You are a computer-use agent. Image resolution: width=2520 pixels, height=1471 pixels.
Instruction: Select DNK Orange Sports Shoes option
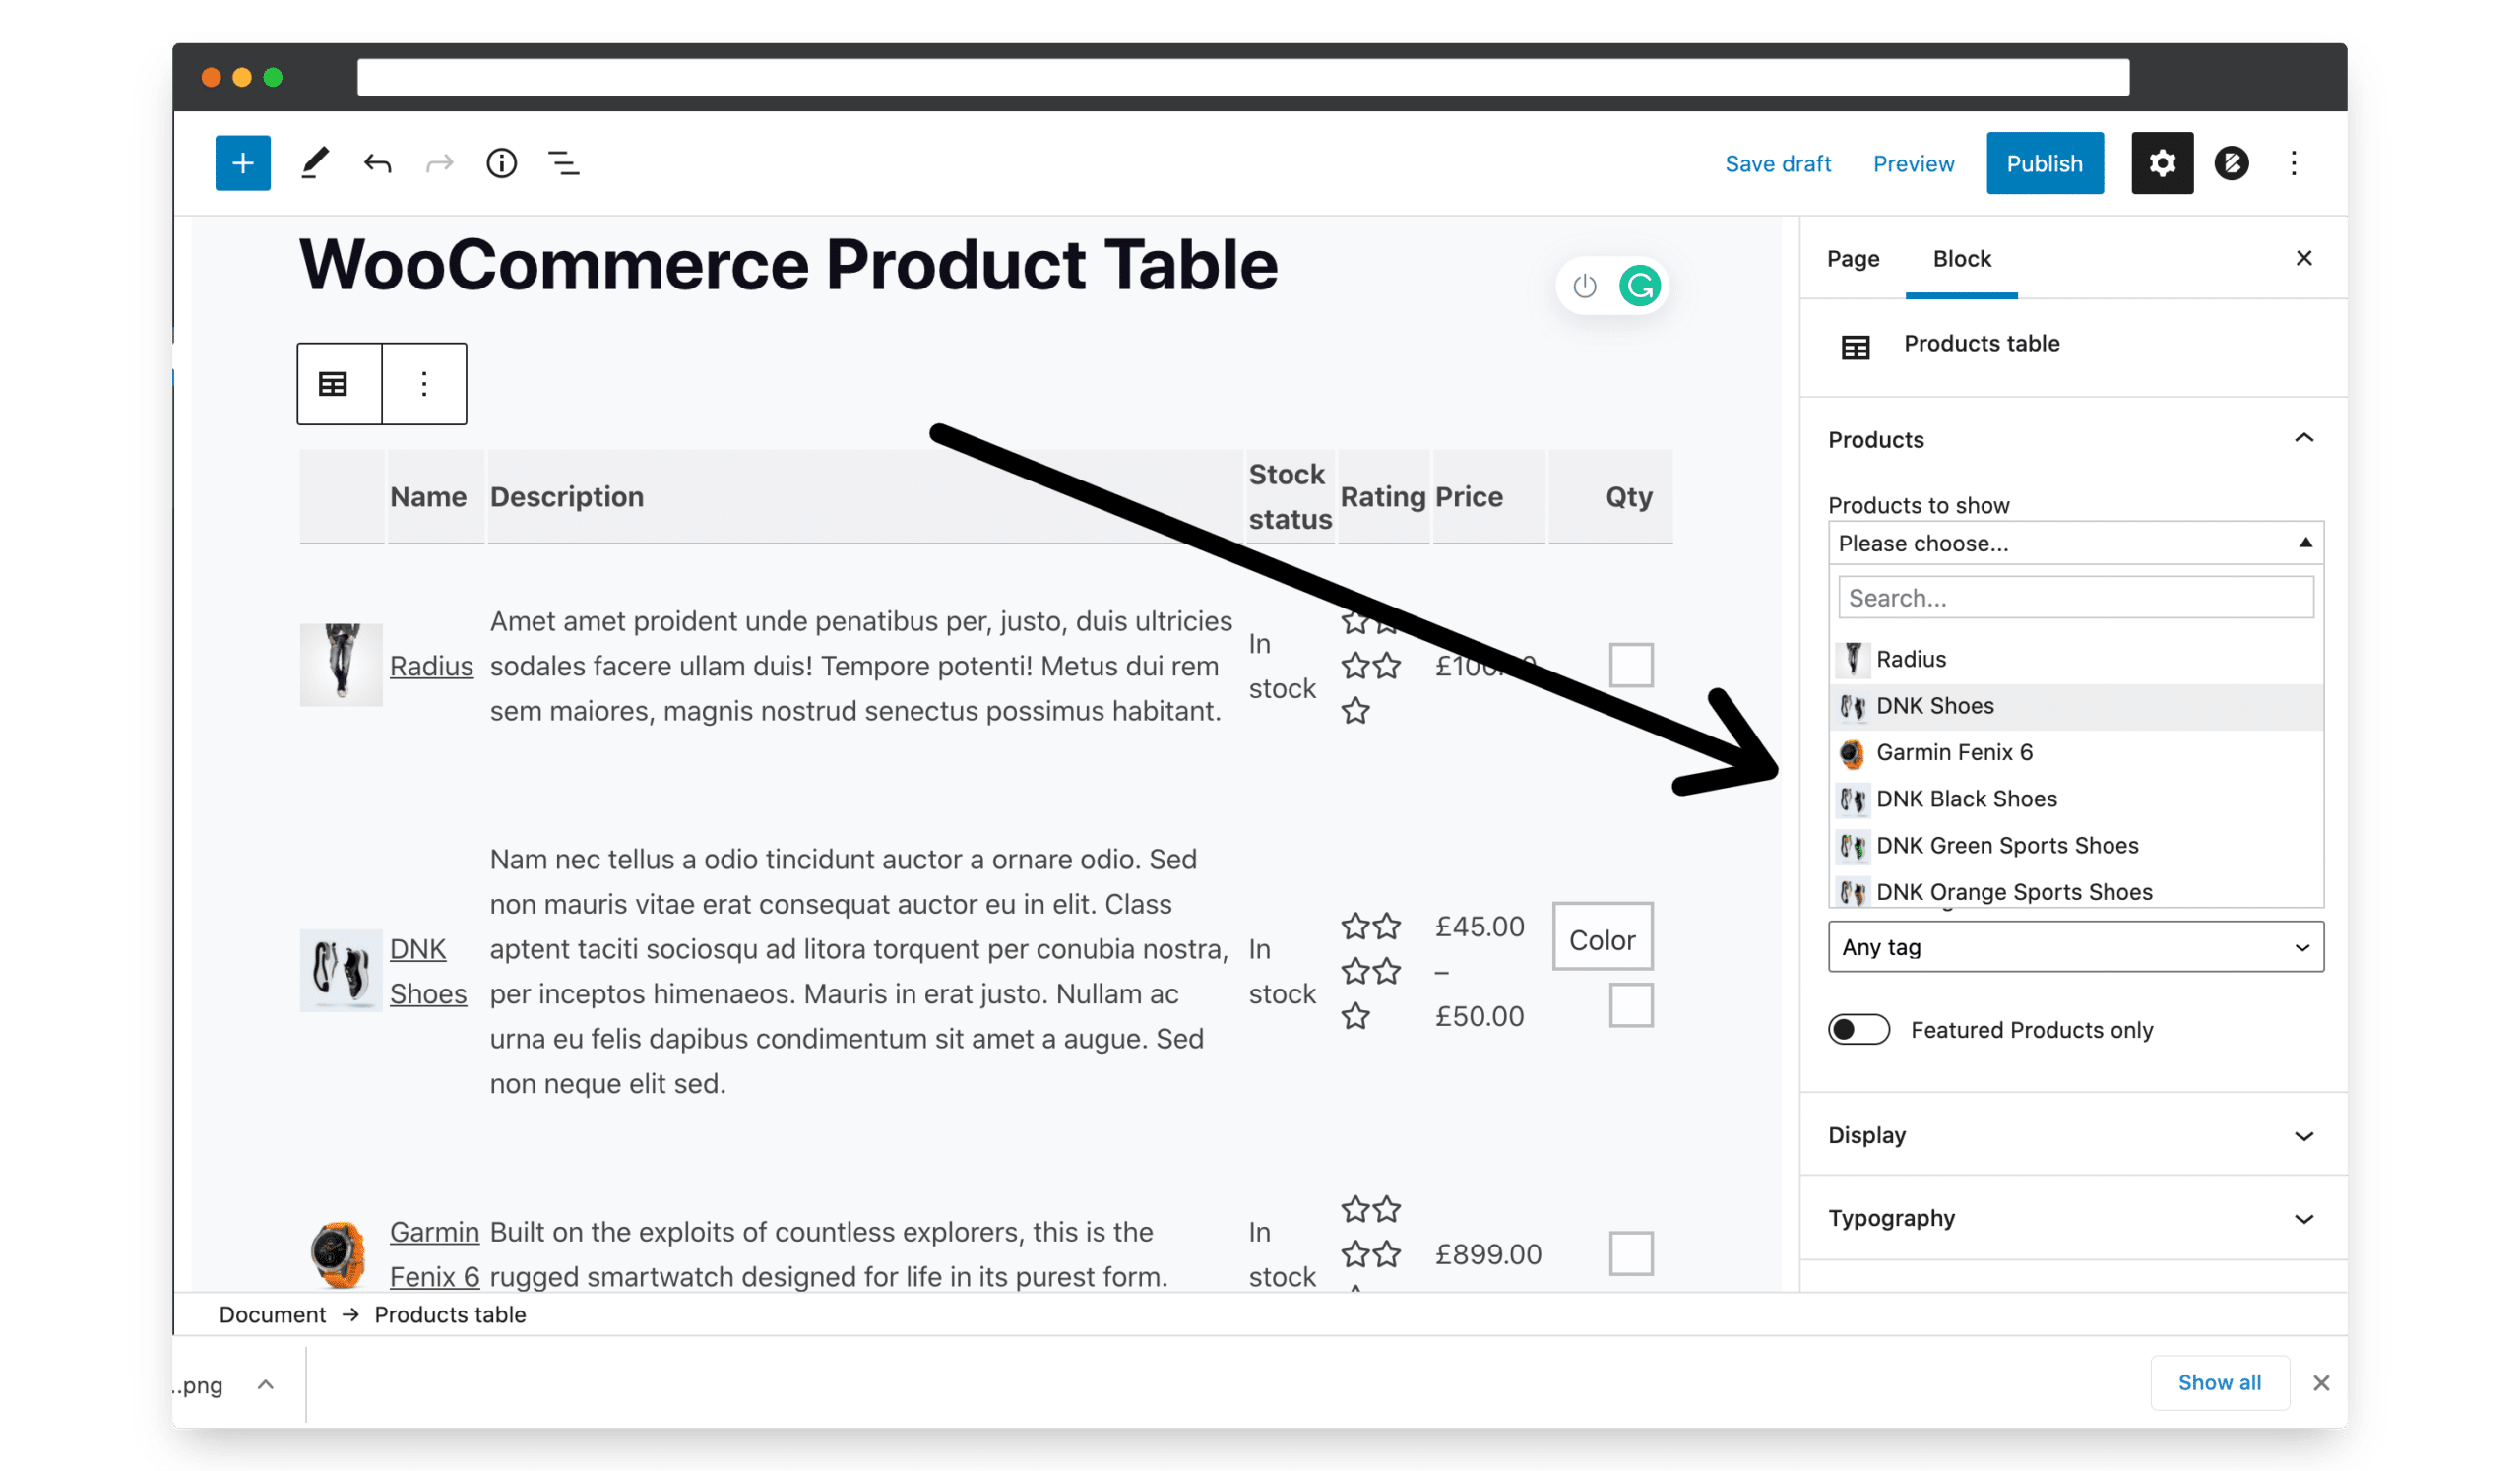tap(2076, 891)
